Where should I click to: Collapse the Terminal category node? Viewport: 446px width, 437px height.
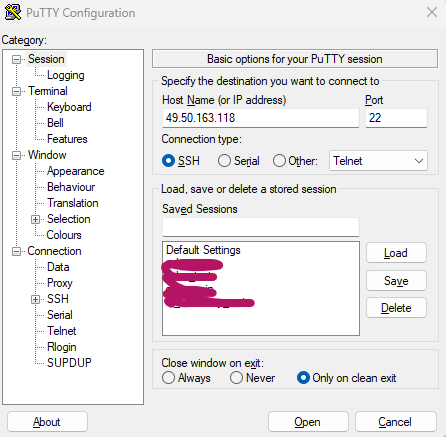(16, 91)
